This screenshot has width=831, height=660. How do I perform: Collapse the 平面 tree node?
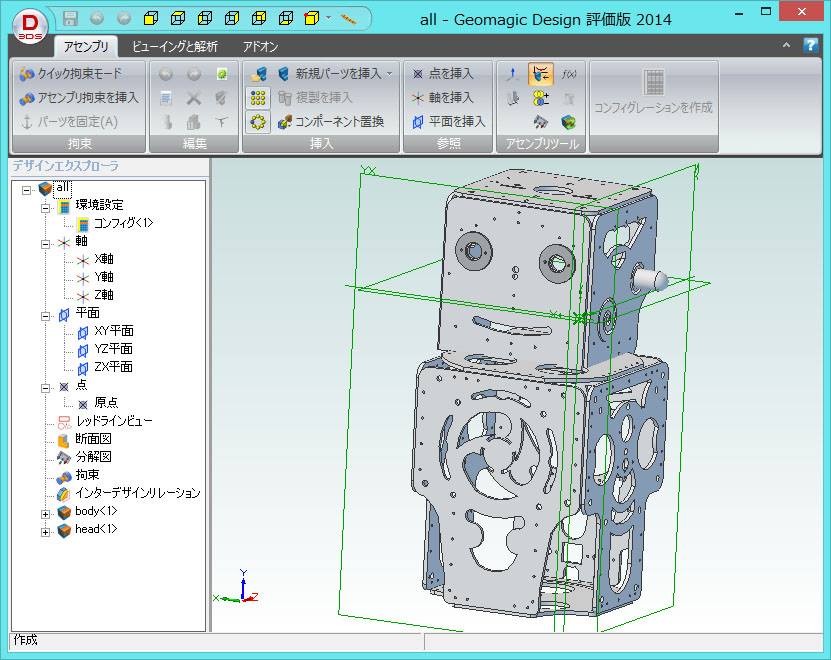(46, 316)
